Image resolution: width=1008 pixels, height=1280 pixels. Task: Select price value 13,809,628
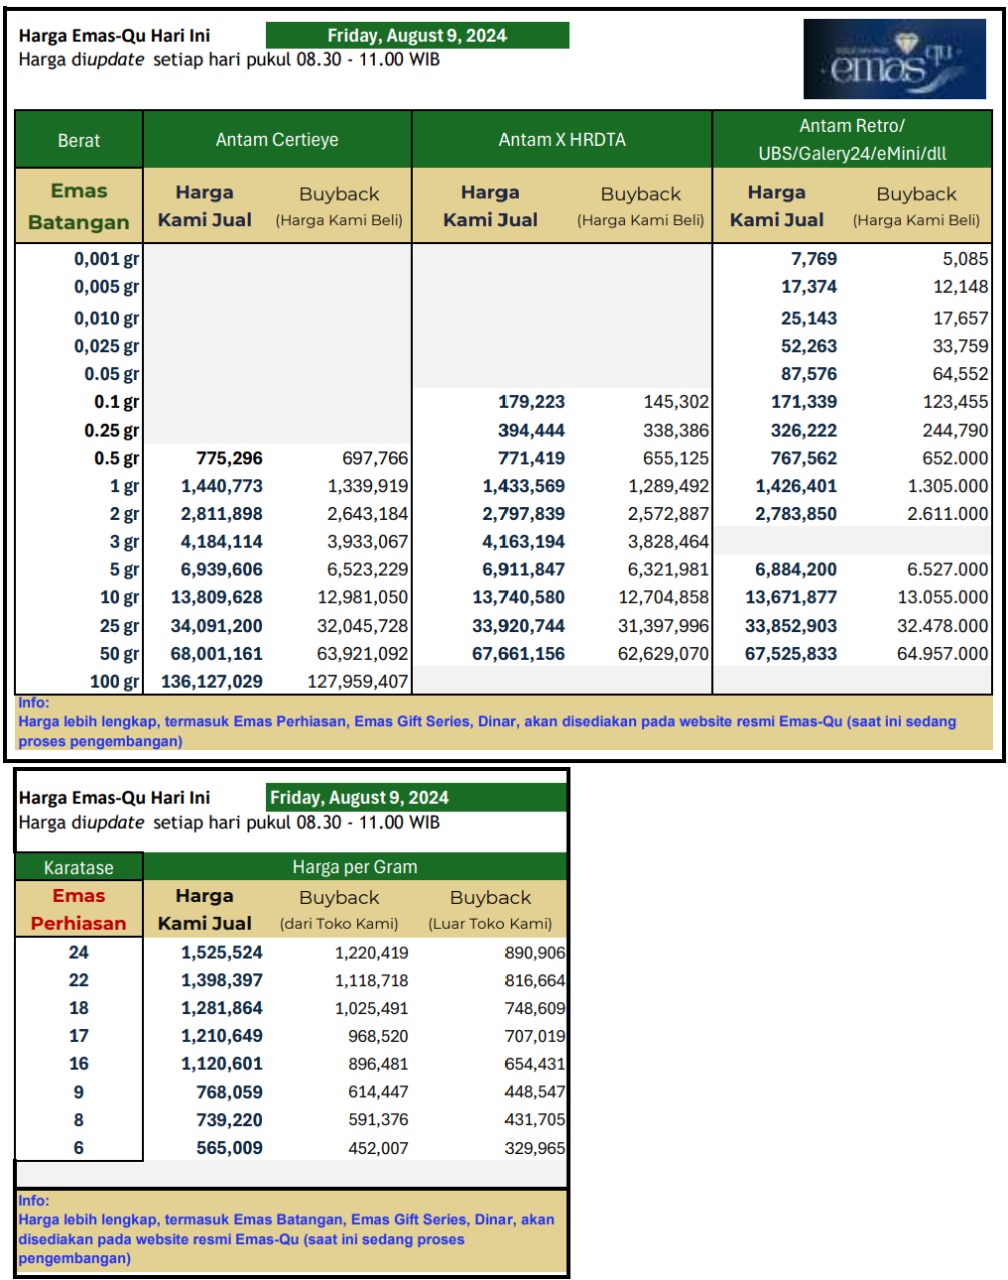pyautogui.click(x=217, y=598)
